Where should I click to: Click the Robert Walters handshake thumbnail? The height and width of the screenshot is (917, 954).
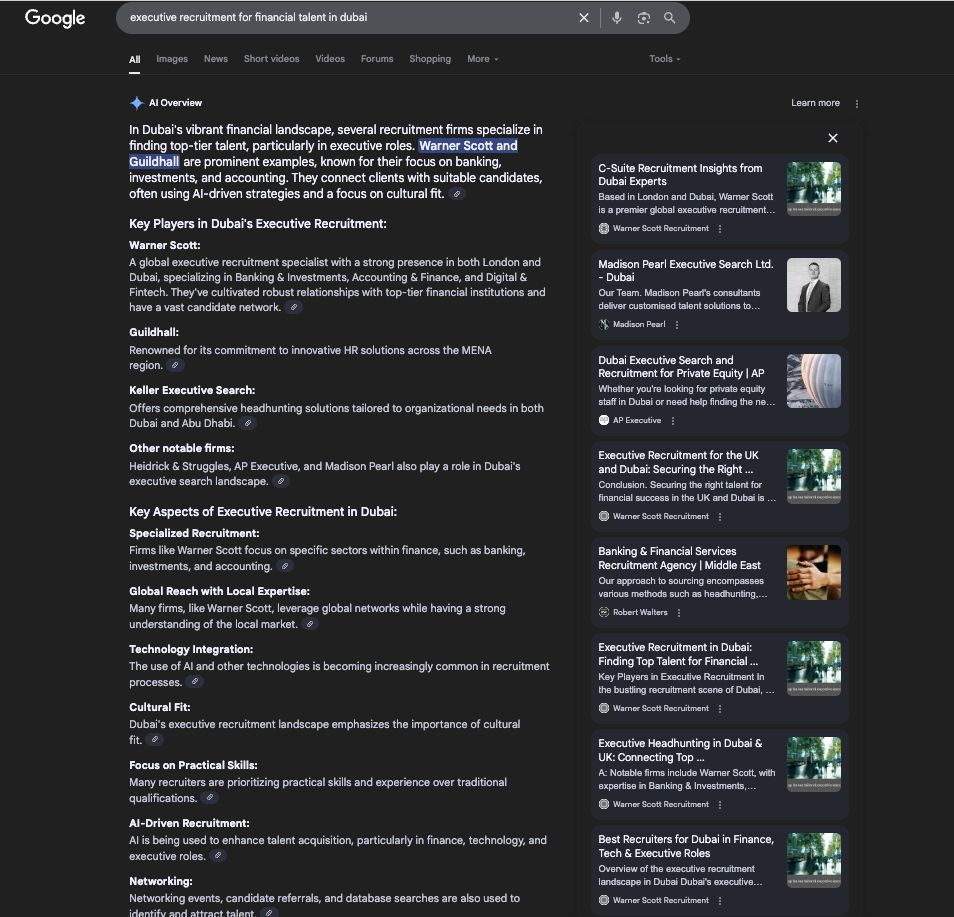click(813, 573)
